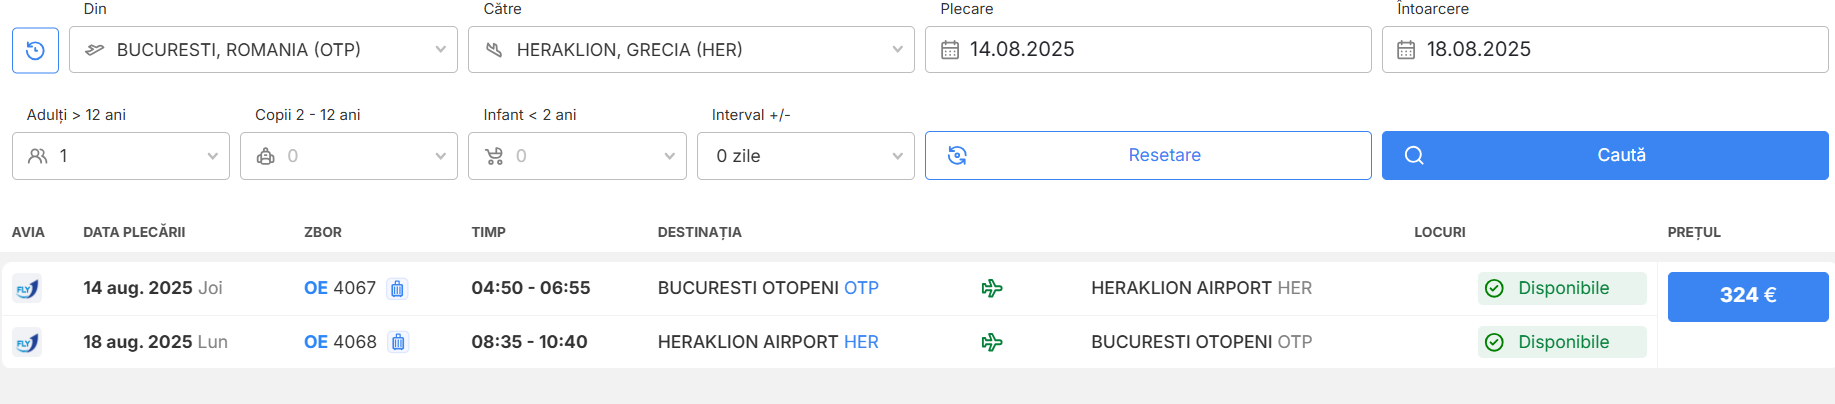Click the search history icon button
1835x404 pixels.
[35, 50]
